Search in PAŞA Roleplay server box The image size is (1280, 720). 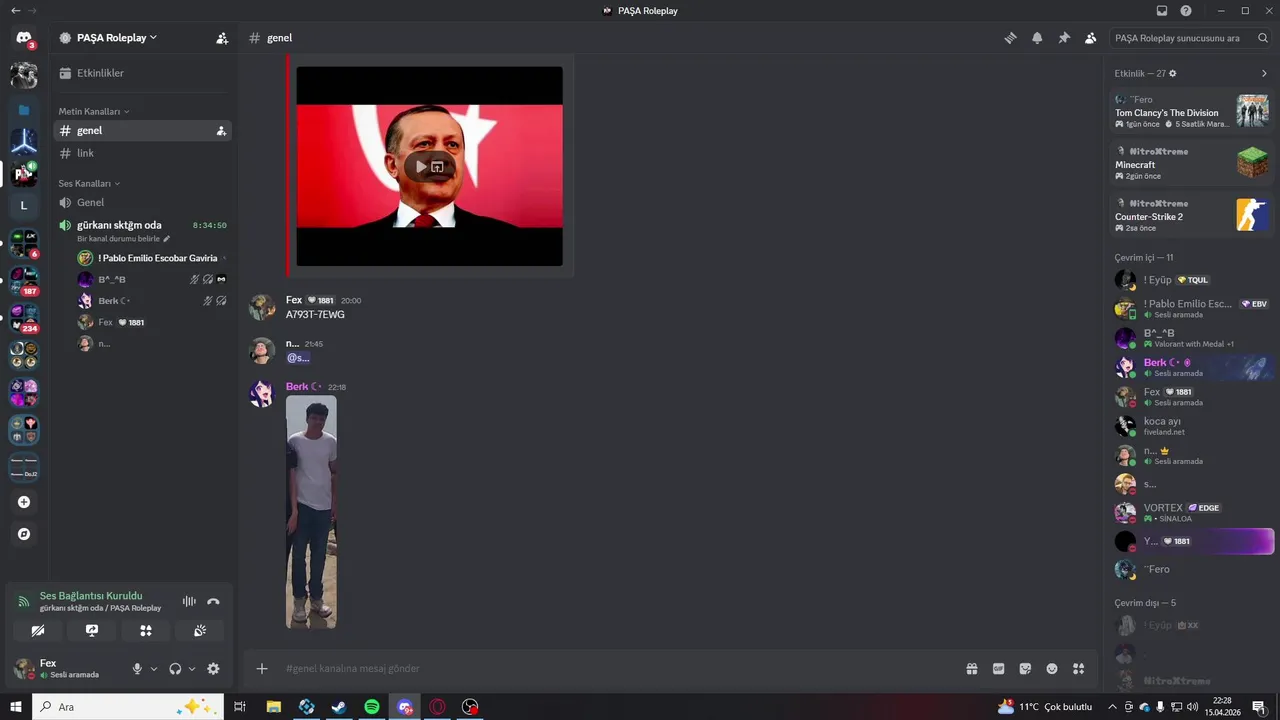(1190, 38)
